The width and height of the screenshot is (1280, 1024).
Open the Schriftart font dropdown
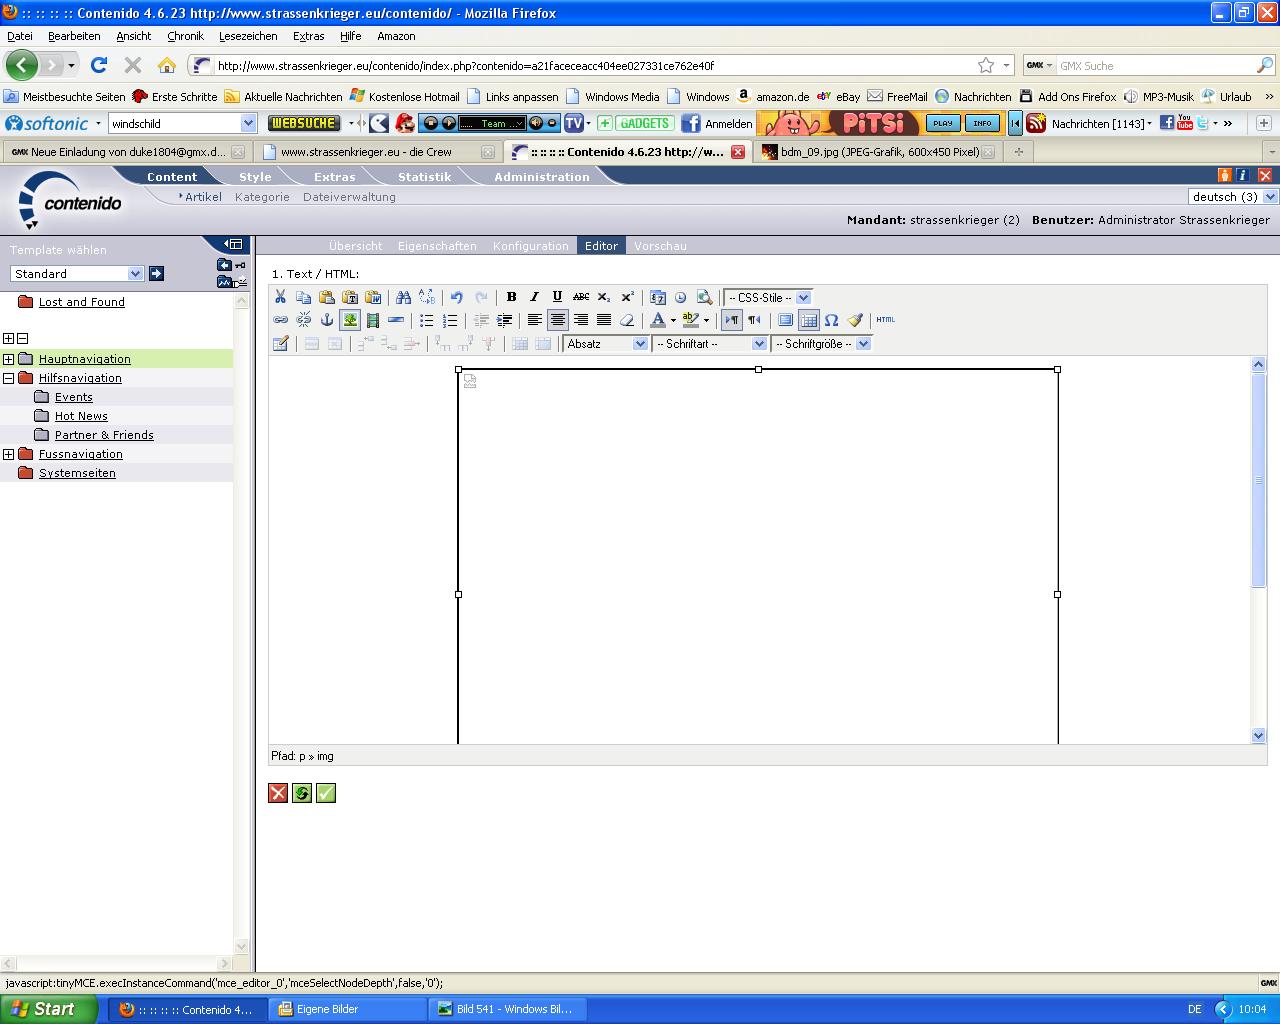(x=710, y=344)
